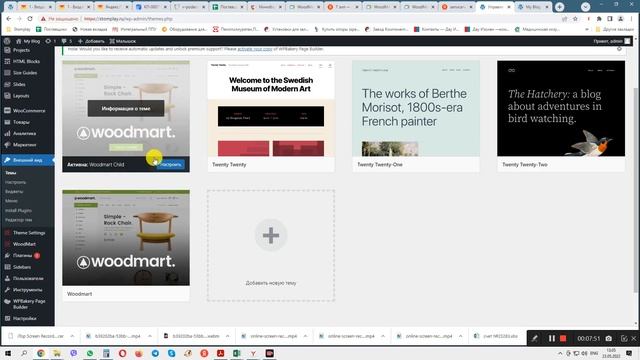
Task: Click Информация о теме on active theme
Action: (126, 109)
